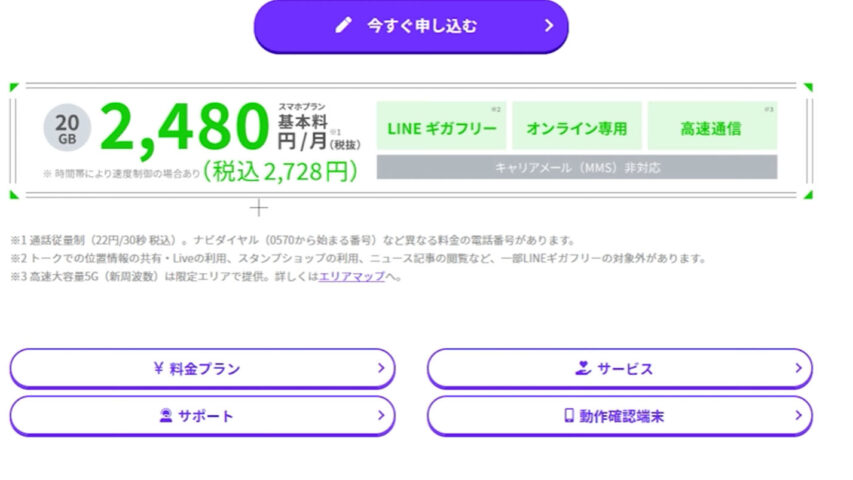Viewport: 853px width, 480px height.
Task: Click the chevron at right of サポート
Action: pos(380,416)
